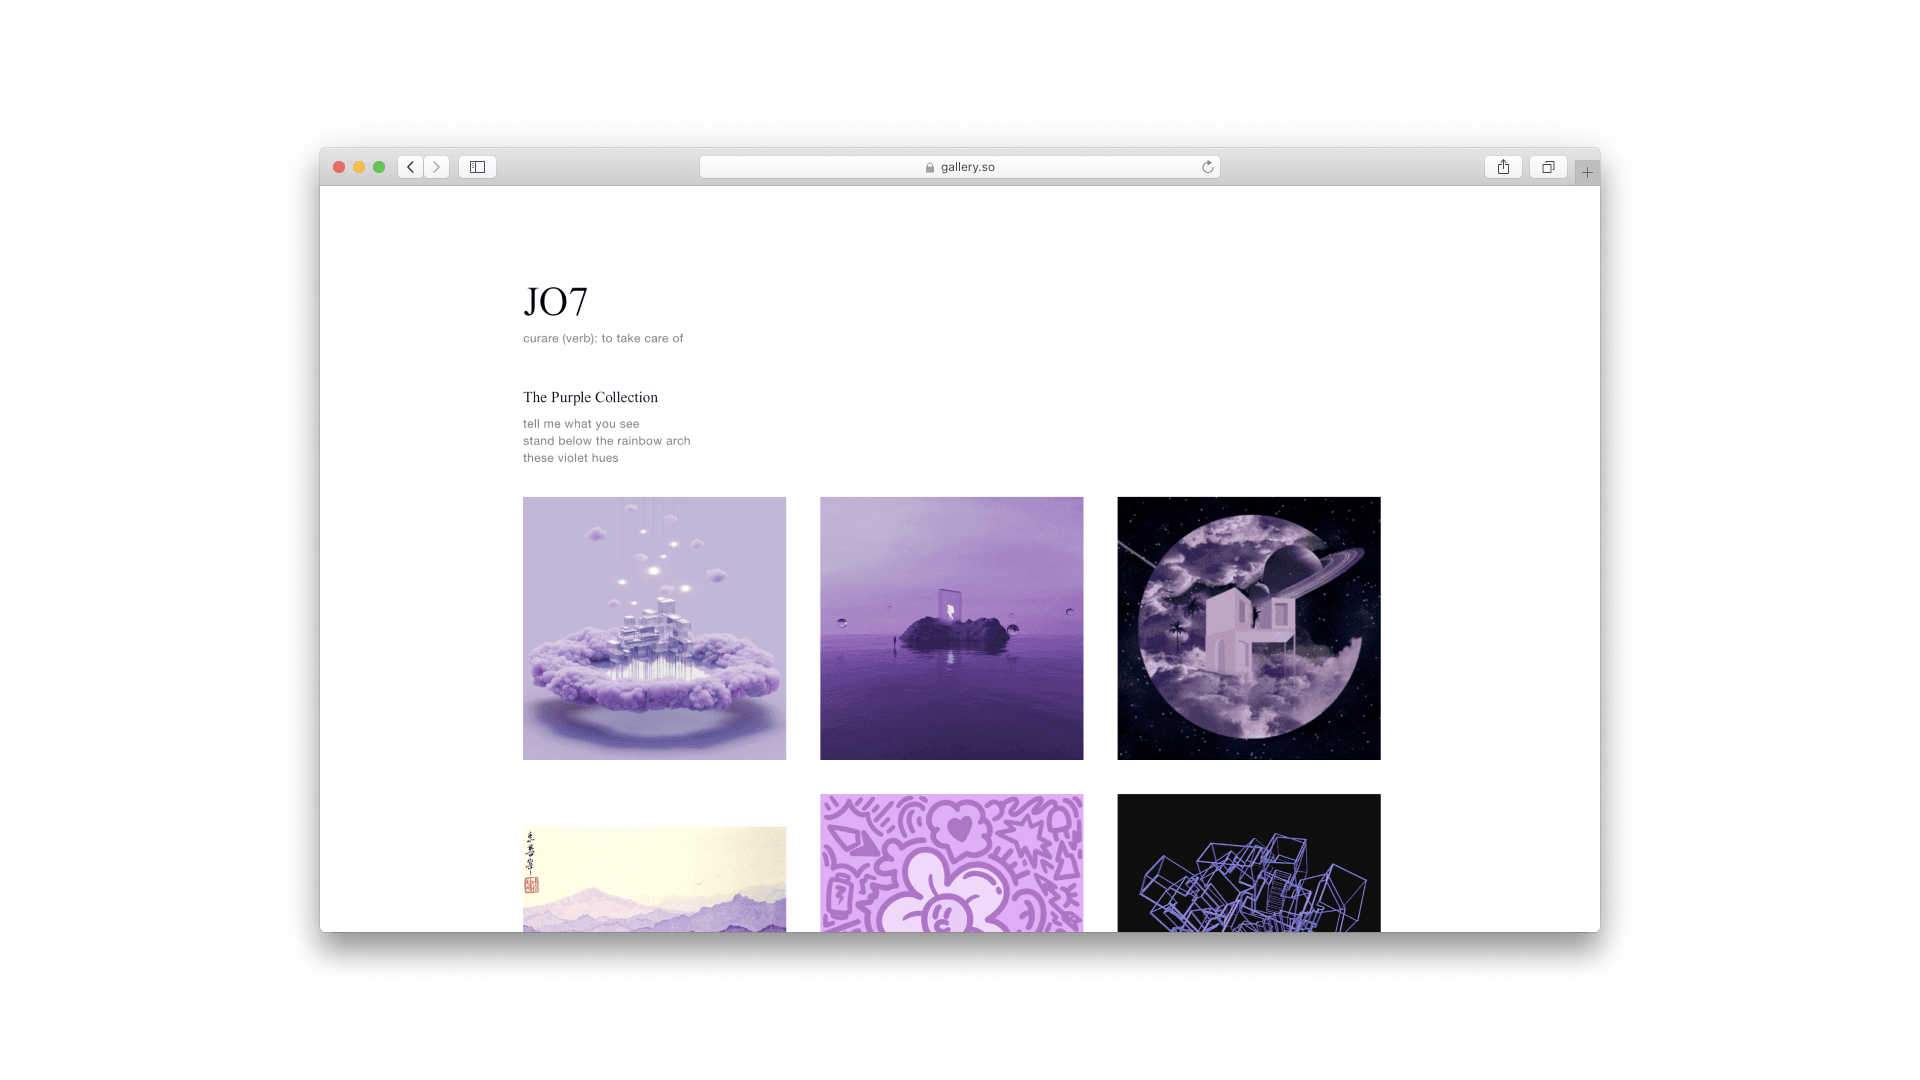The width and height of the screenshot is (1920, 1080).
Task: Go forward with the browser forward arrow
Action: tap(436, 167)
